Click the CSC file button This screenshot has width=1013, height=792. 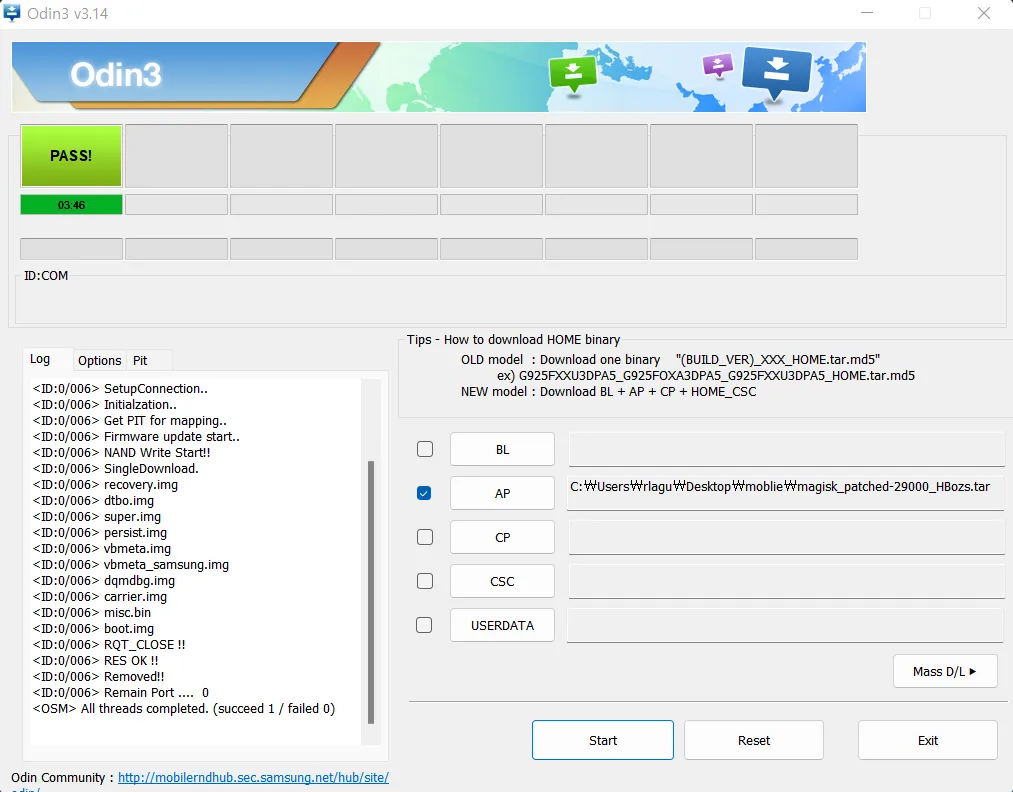click(x=502, y=581)
